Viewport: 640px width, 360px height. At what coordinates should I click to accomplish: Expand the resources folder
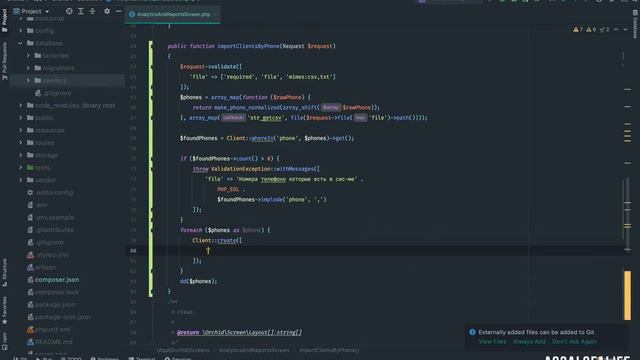20,130
